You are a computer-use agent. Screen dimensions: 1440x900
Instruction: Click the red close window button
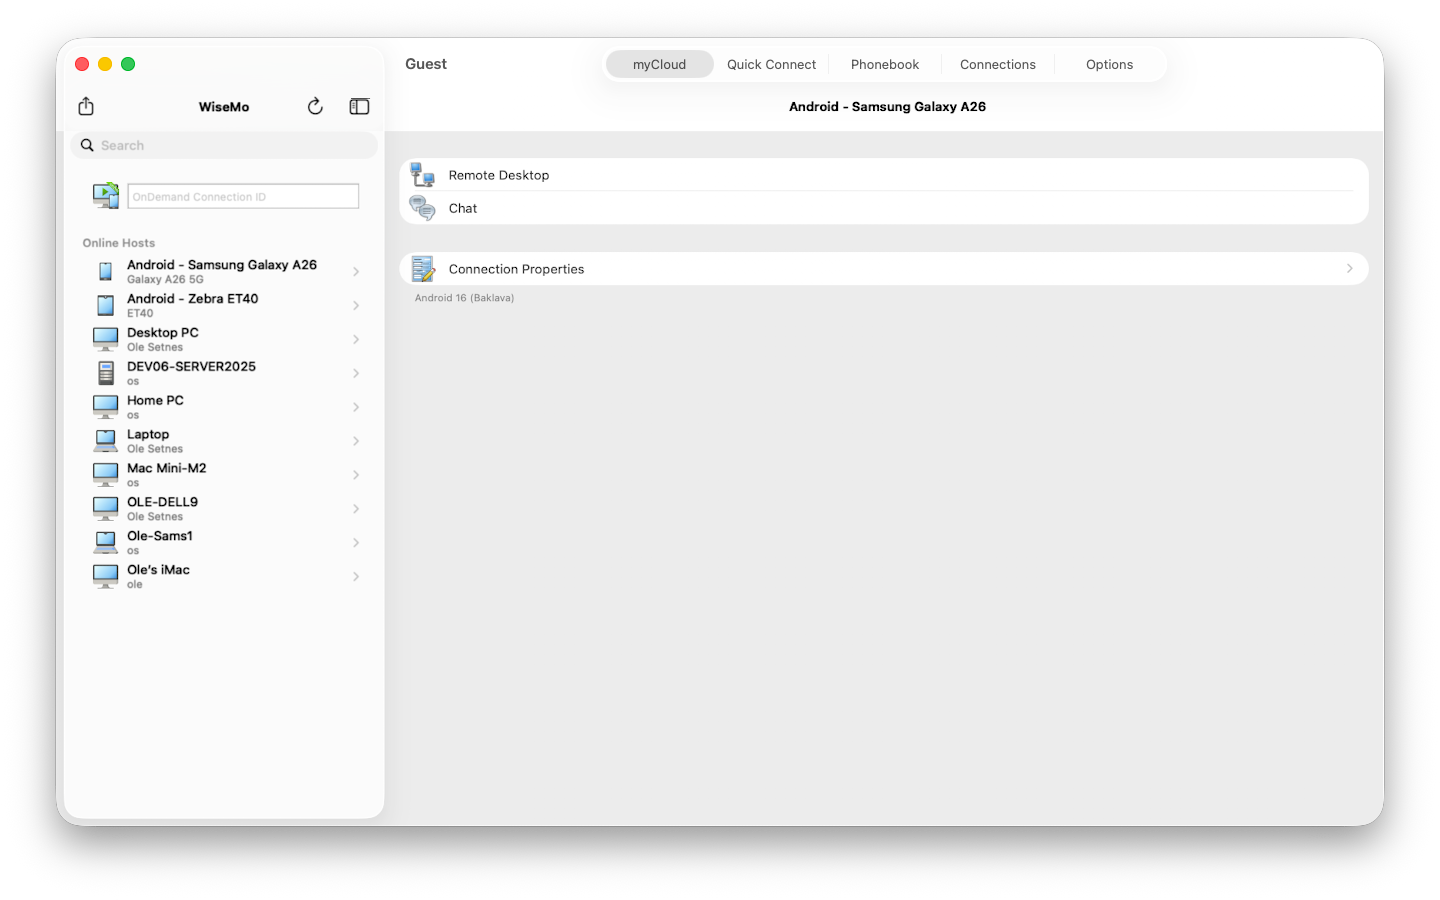(82, 64)
